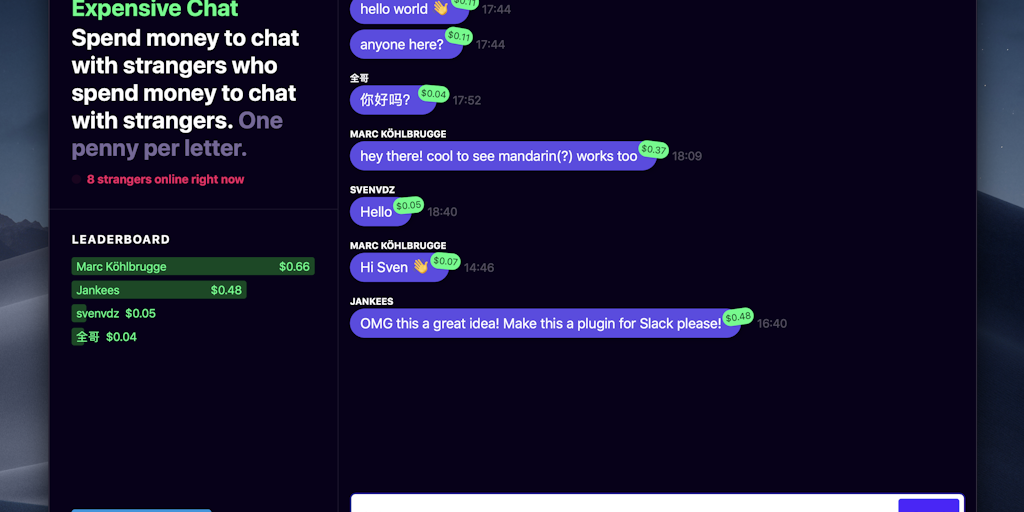Click the blue button at the sidebar bottom
1024x512 pixels.
(x=141, y=511)
